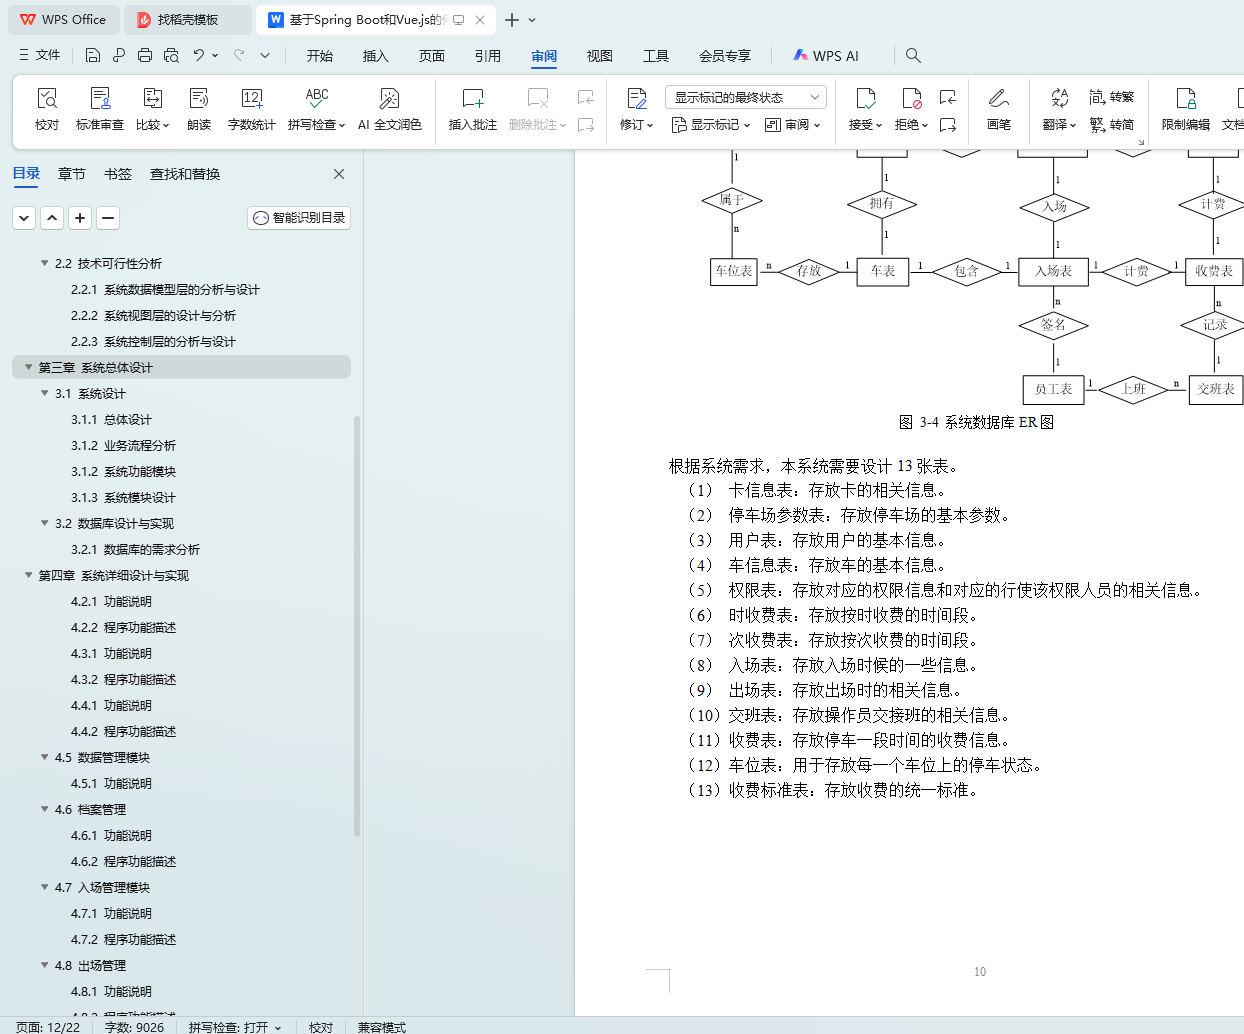The image size is (1244, 1034).
Task: Open the 视图 ribbon tab
Action: point(600,56)
